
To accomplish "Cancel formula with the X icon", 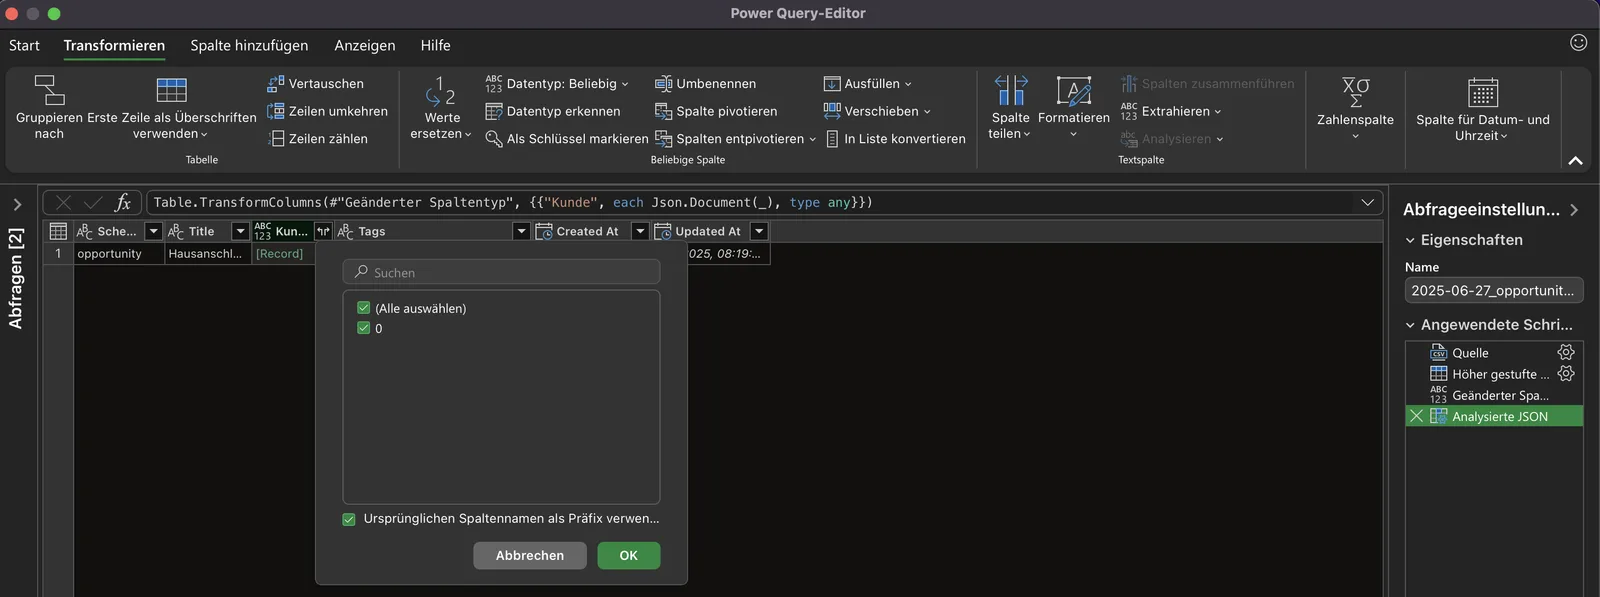I will (x=63, y=202).
